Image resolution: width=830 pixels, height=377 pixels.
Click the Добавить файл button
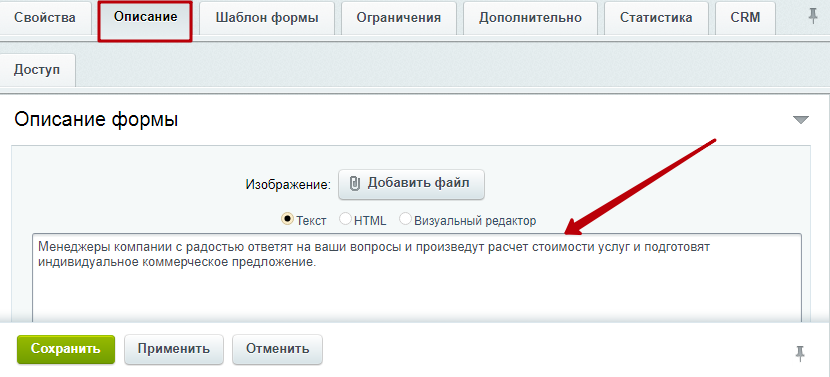[x=411, y=184]
